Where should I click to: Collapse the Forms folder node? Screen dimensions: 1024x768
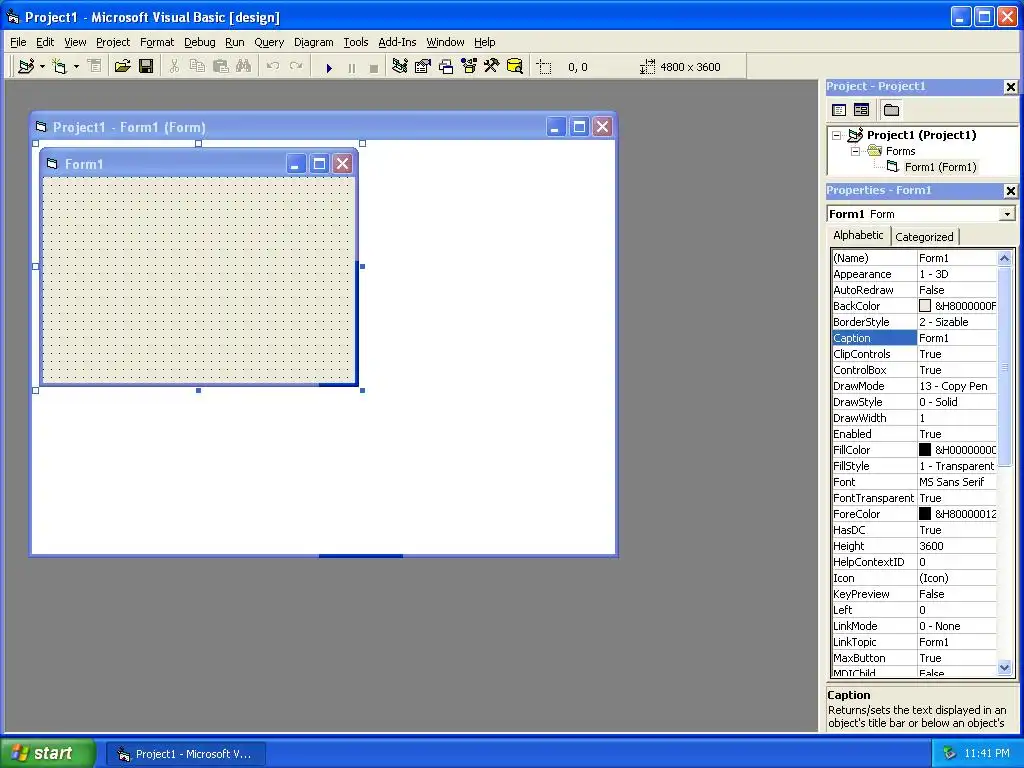pos(856,151)
